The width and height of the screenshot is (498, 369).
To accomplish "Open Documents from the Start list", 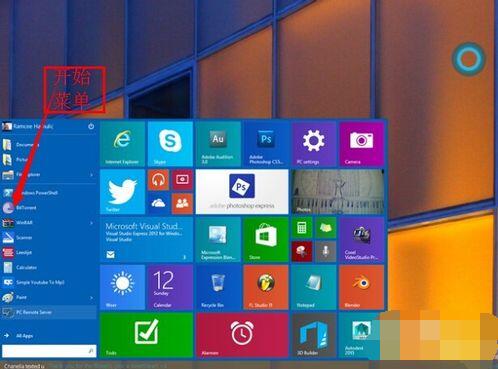I will [x=49, y=145].
